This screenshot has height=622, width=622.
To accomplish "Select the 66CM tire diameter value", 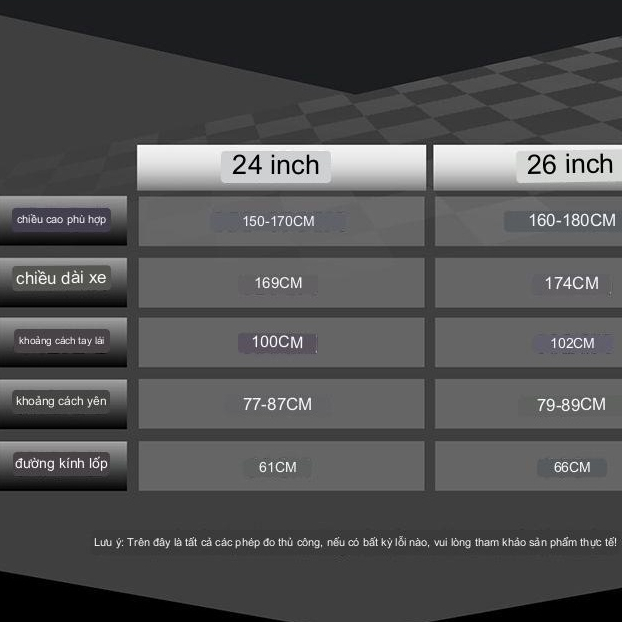I will (572, 467).
